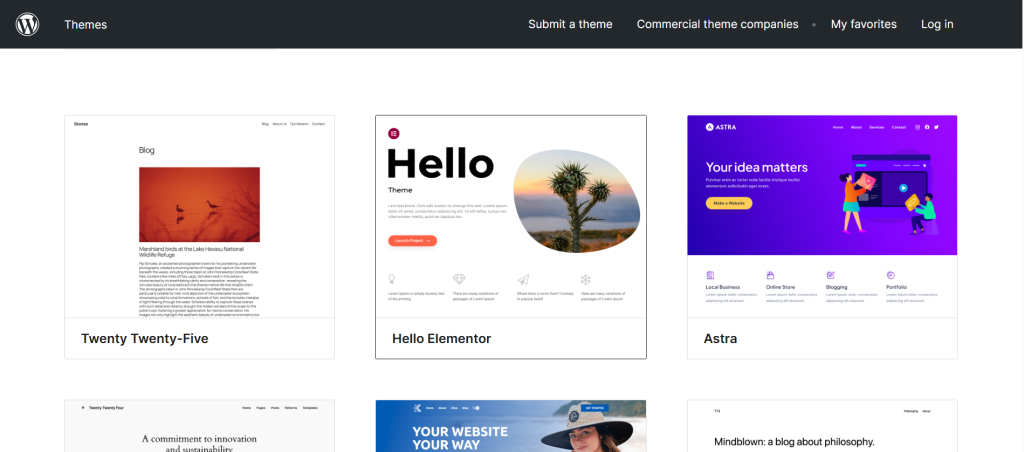Click the Elementor logo icon in Hello preview
Viewport: 1024px width, 452px height.
pyautogui.click(x=394, y=133)
